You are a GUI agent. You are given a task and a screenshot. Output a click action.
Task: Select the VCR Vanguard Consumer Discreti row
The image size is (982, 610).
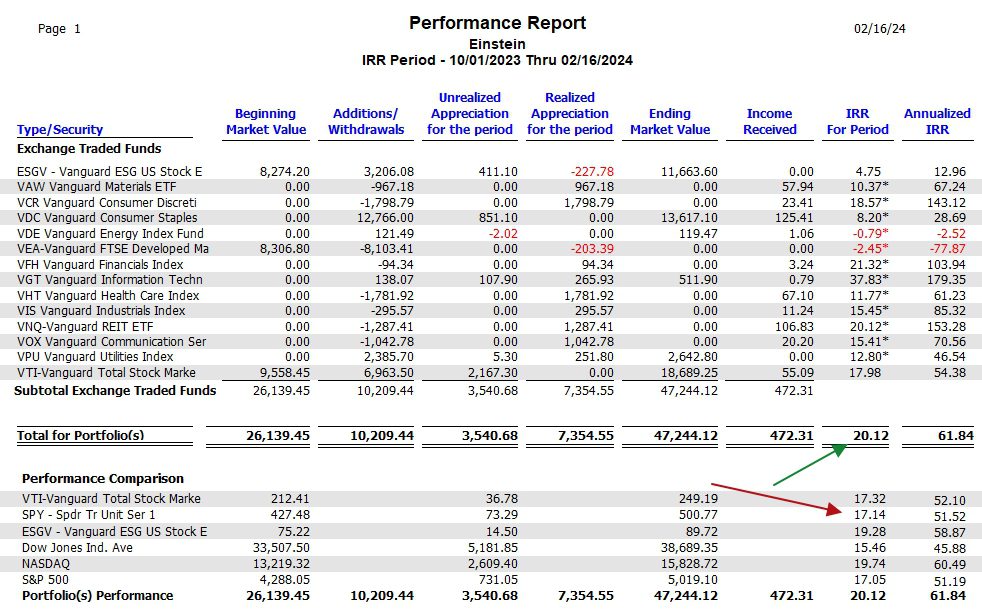[491, 202]
